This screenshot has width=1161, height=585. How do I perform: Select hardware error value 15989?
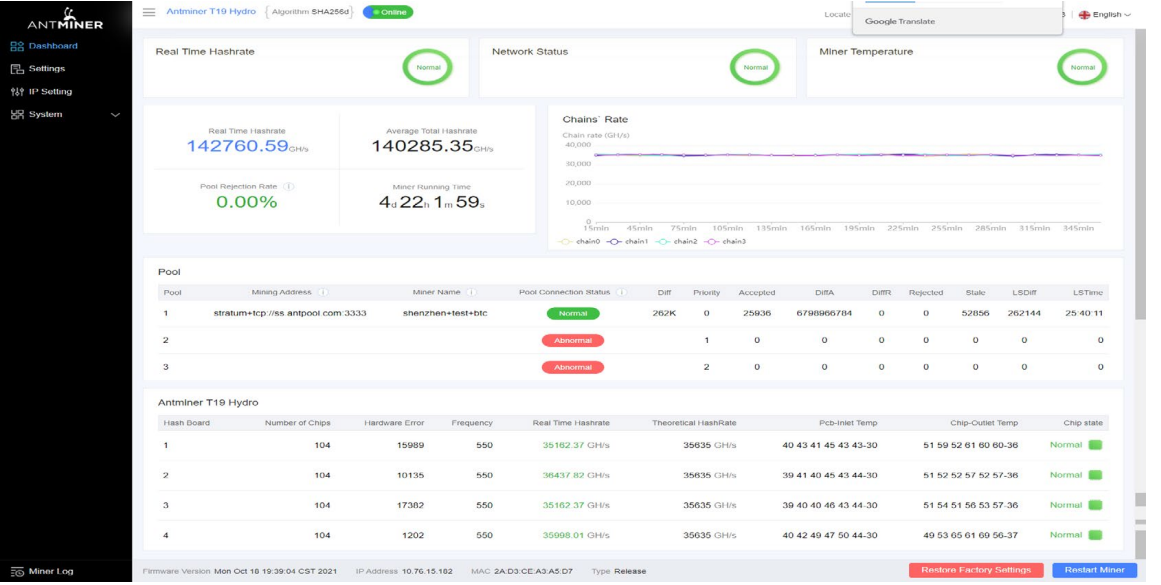coord(410,446)
